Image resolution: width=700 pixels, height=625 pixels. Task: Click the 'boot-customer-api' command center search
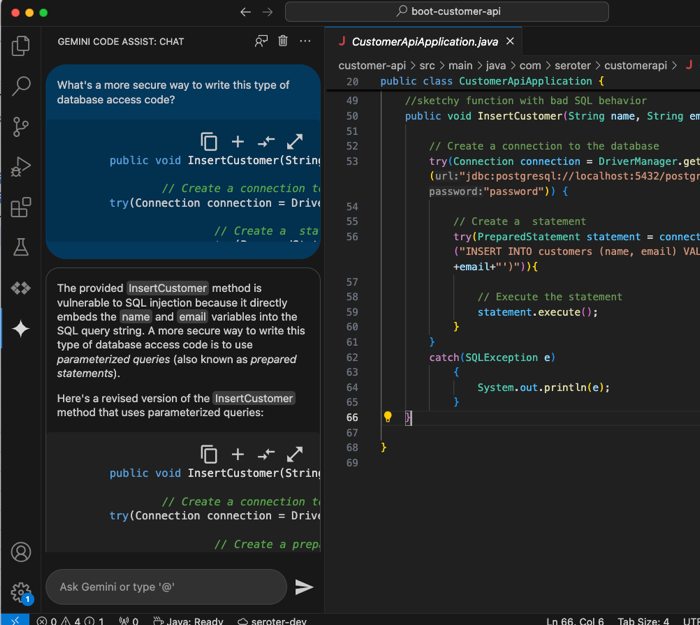(446, 12)
